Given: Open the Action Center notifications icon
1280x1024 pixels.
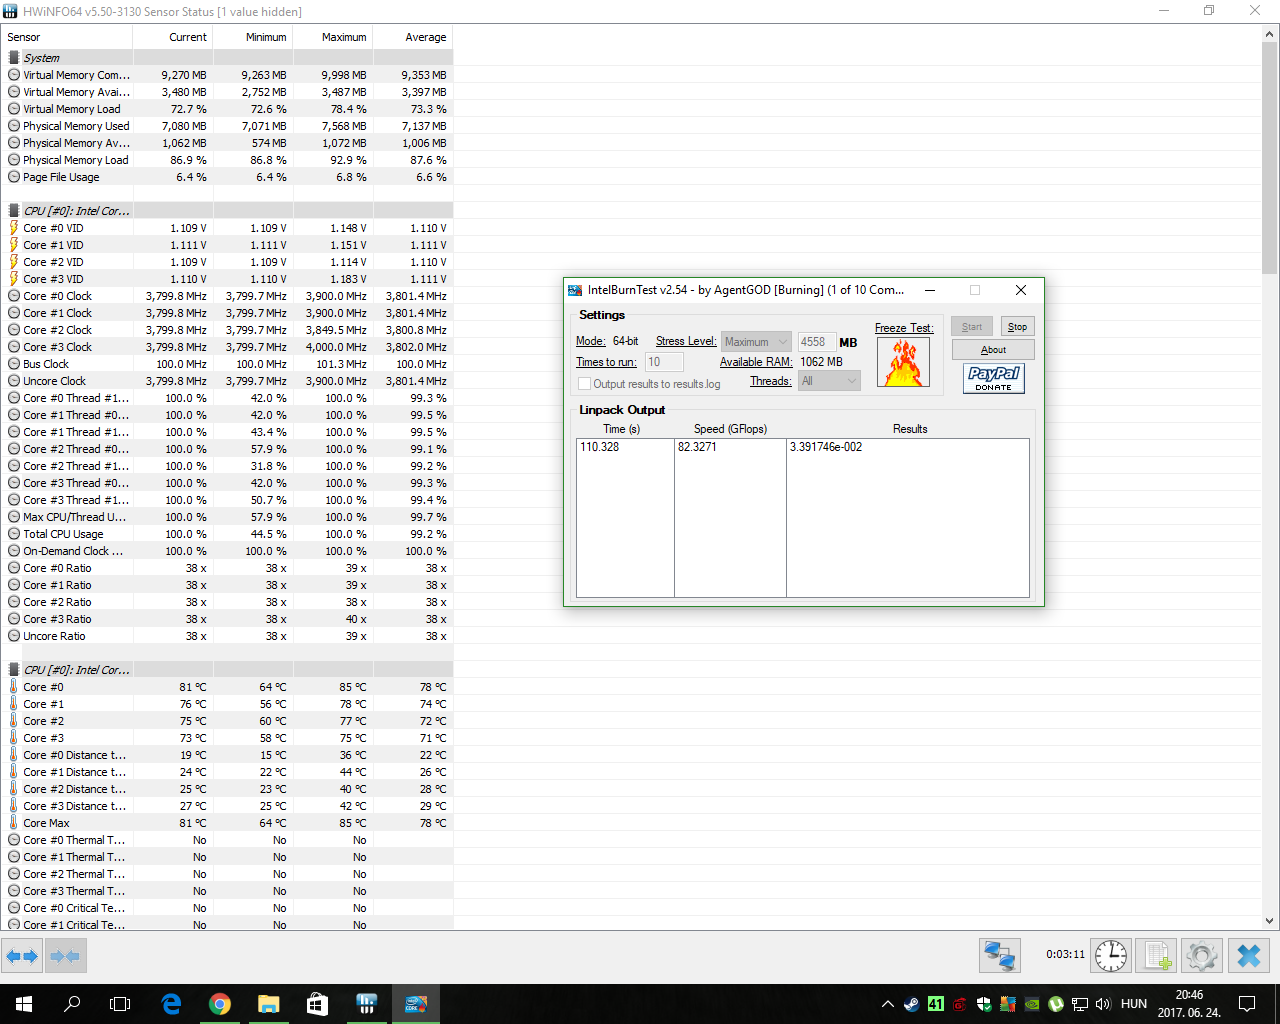Looking at the screenshot, I should [1247, 1004].
